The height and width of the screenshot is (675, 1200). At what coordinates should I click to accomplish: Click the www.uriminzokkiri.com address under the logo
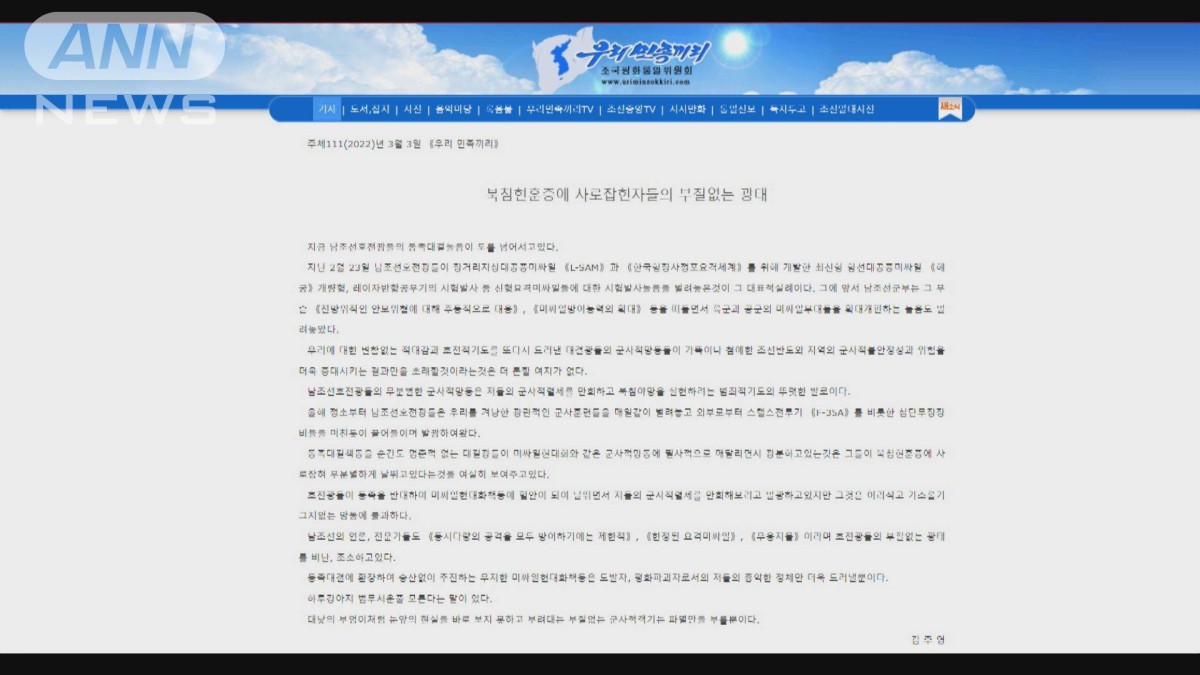pyautogui.click(x=646, y=83)
